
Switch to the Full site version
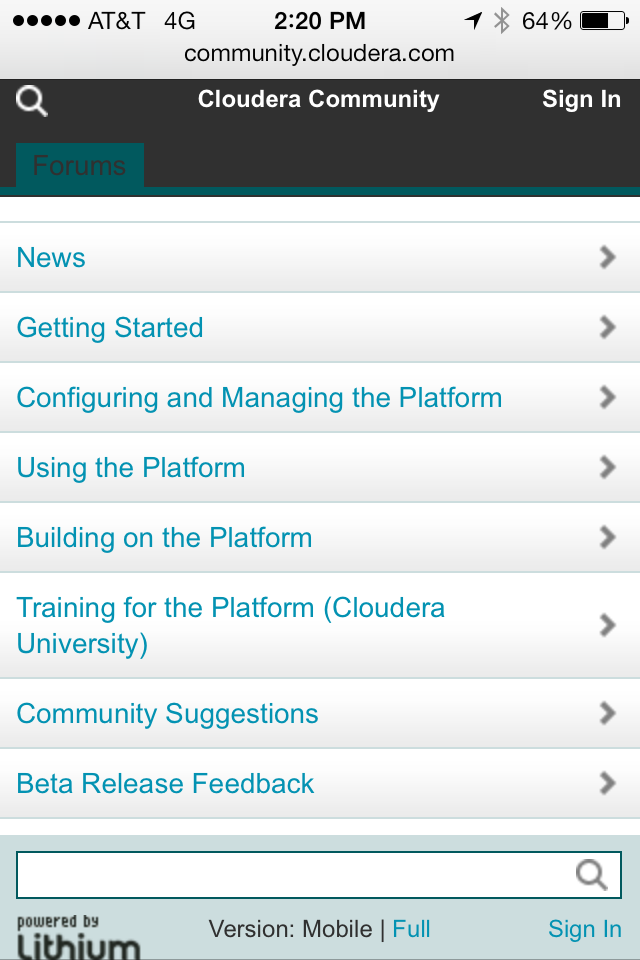point(411,930)
